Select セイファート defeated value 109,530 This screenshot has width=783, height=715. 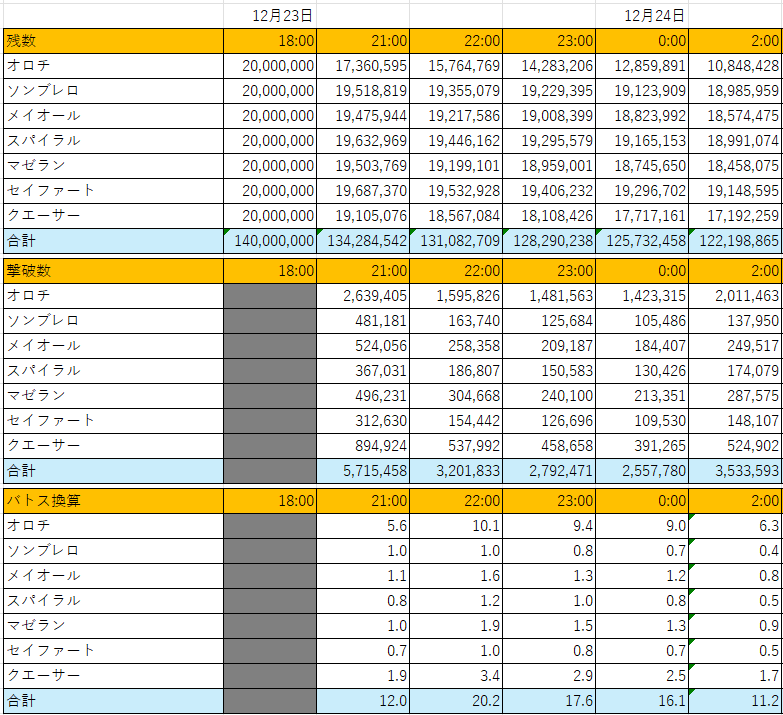(642, 420)
